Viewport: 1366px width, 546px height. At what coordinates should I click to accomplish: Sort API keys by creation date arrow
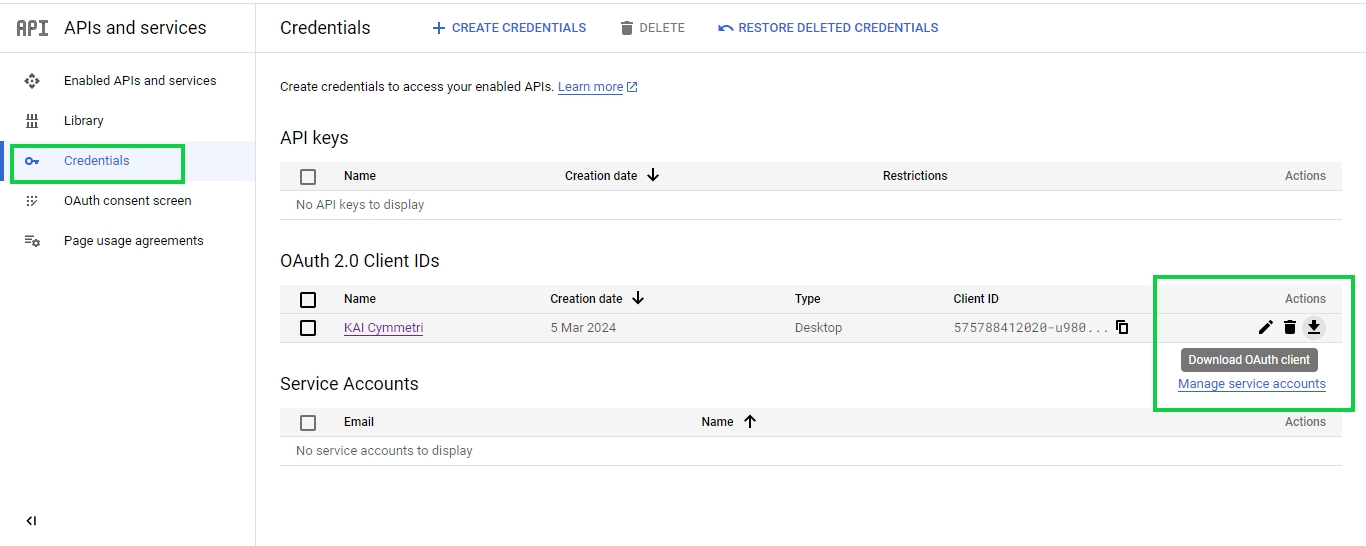[653, 175]
